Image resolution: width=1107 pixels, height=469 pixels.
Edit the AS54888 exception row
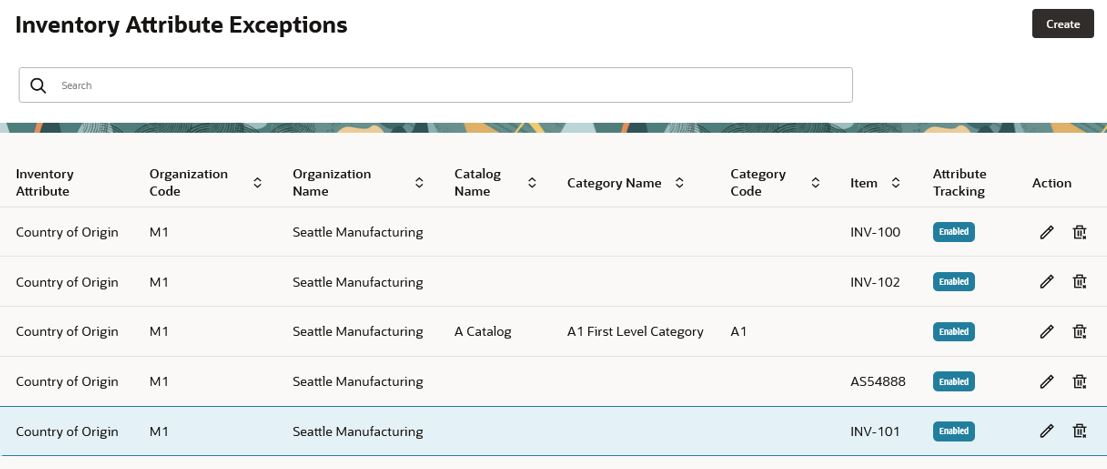coord(1046,381)
